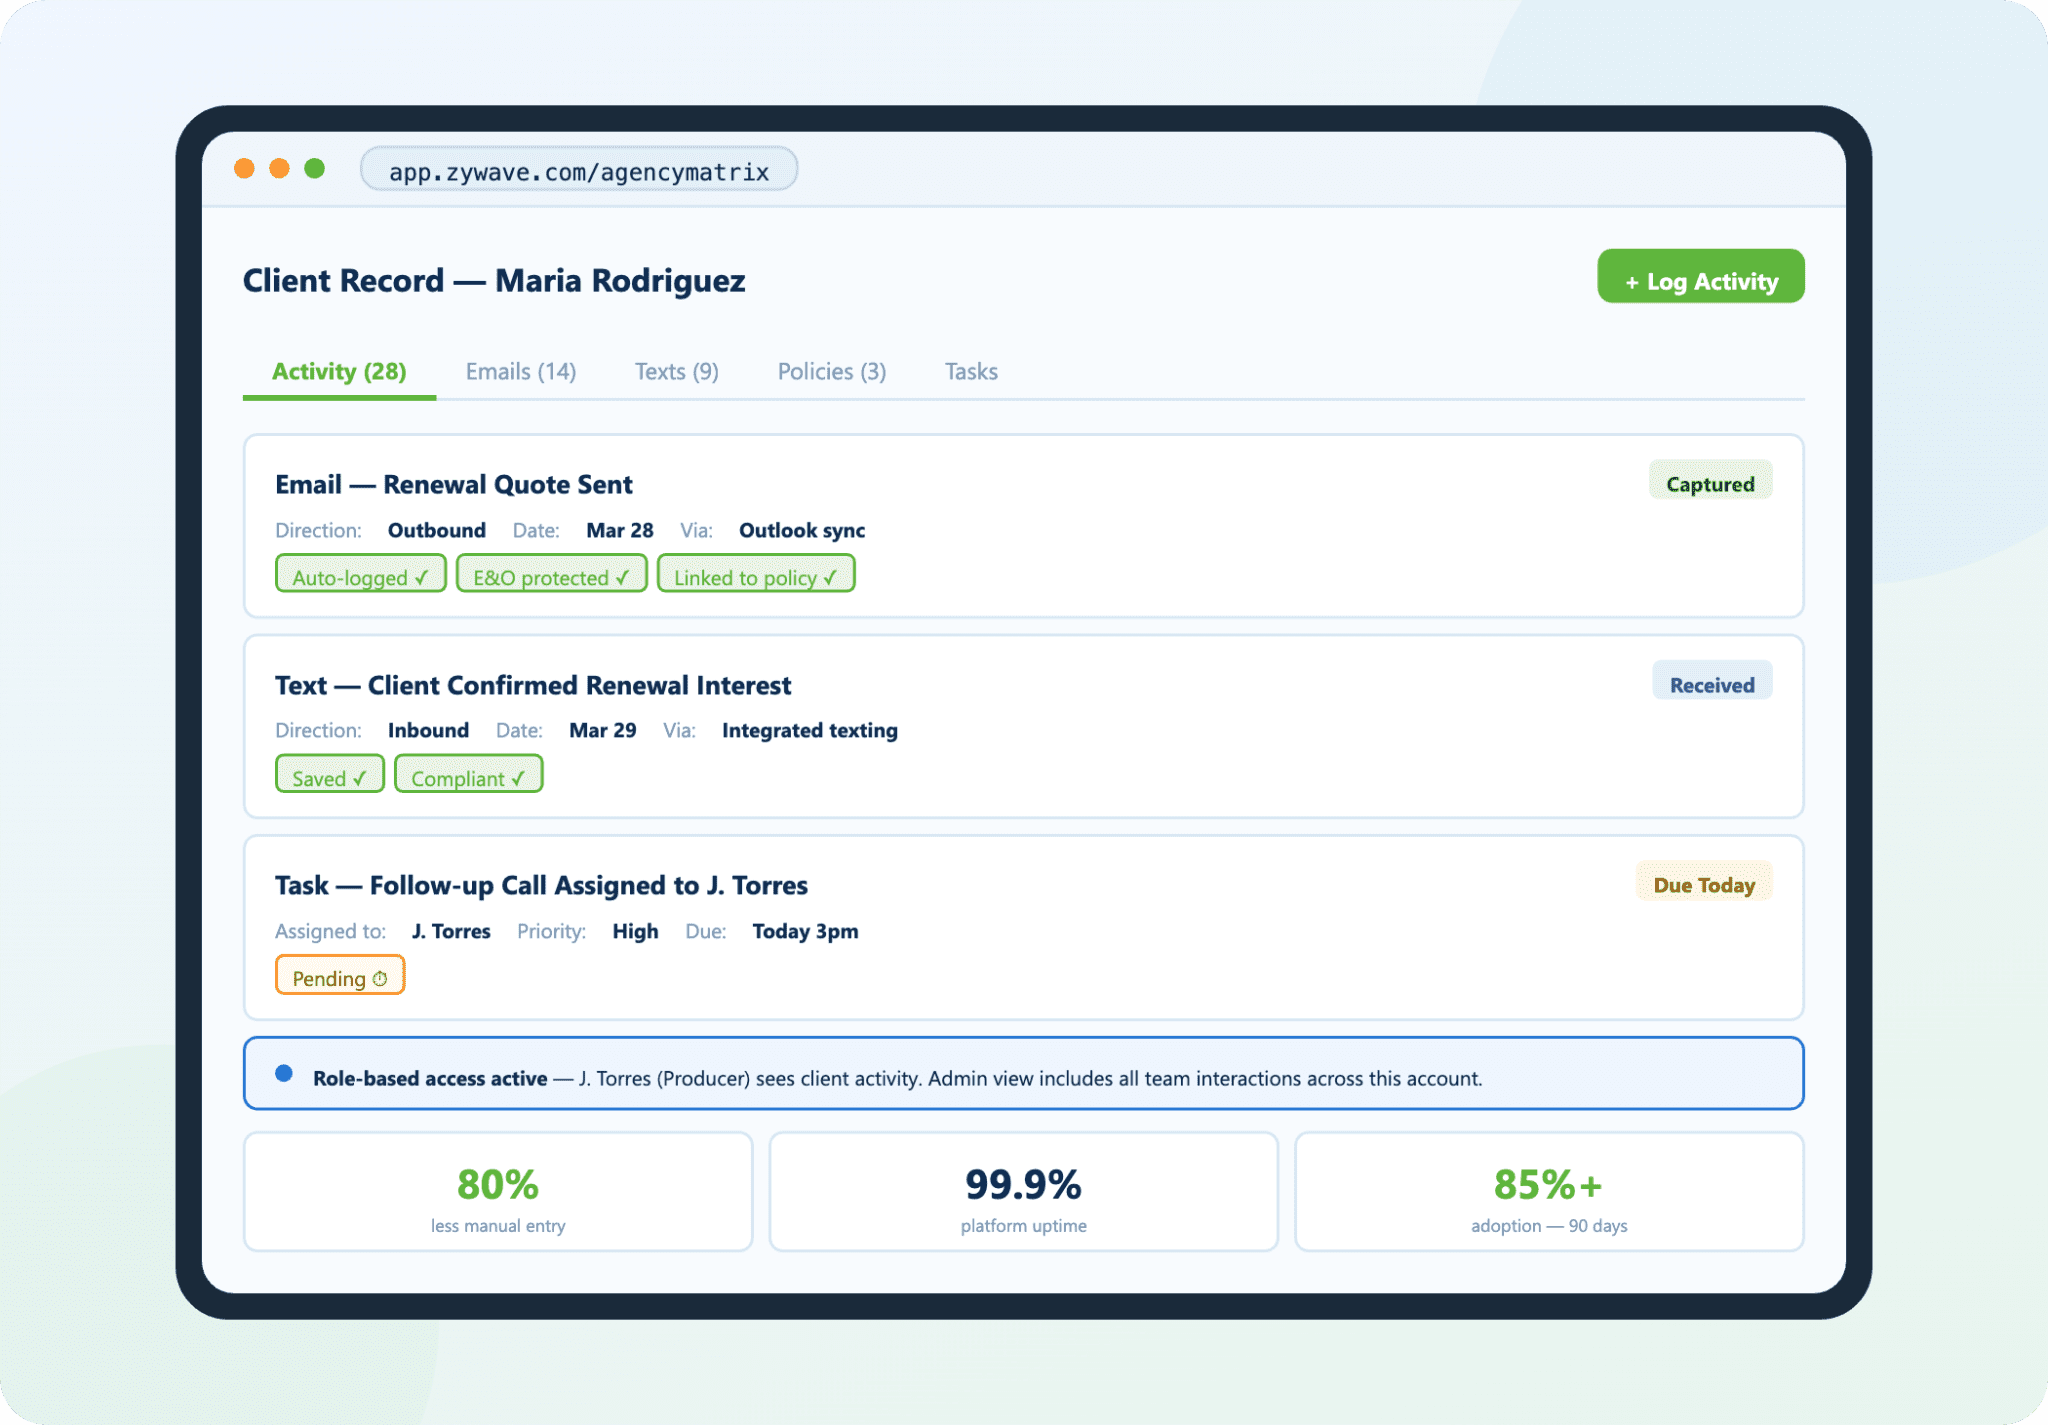Image resolution: width=2048 pixels, height=1425 pixels.
Task: Switch to the Emails (14) tab
Action: pos(520,372)
